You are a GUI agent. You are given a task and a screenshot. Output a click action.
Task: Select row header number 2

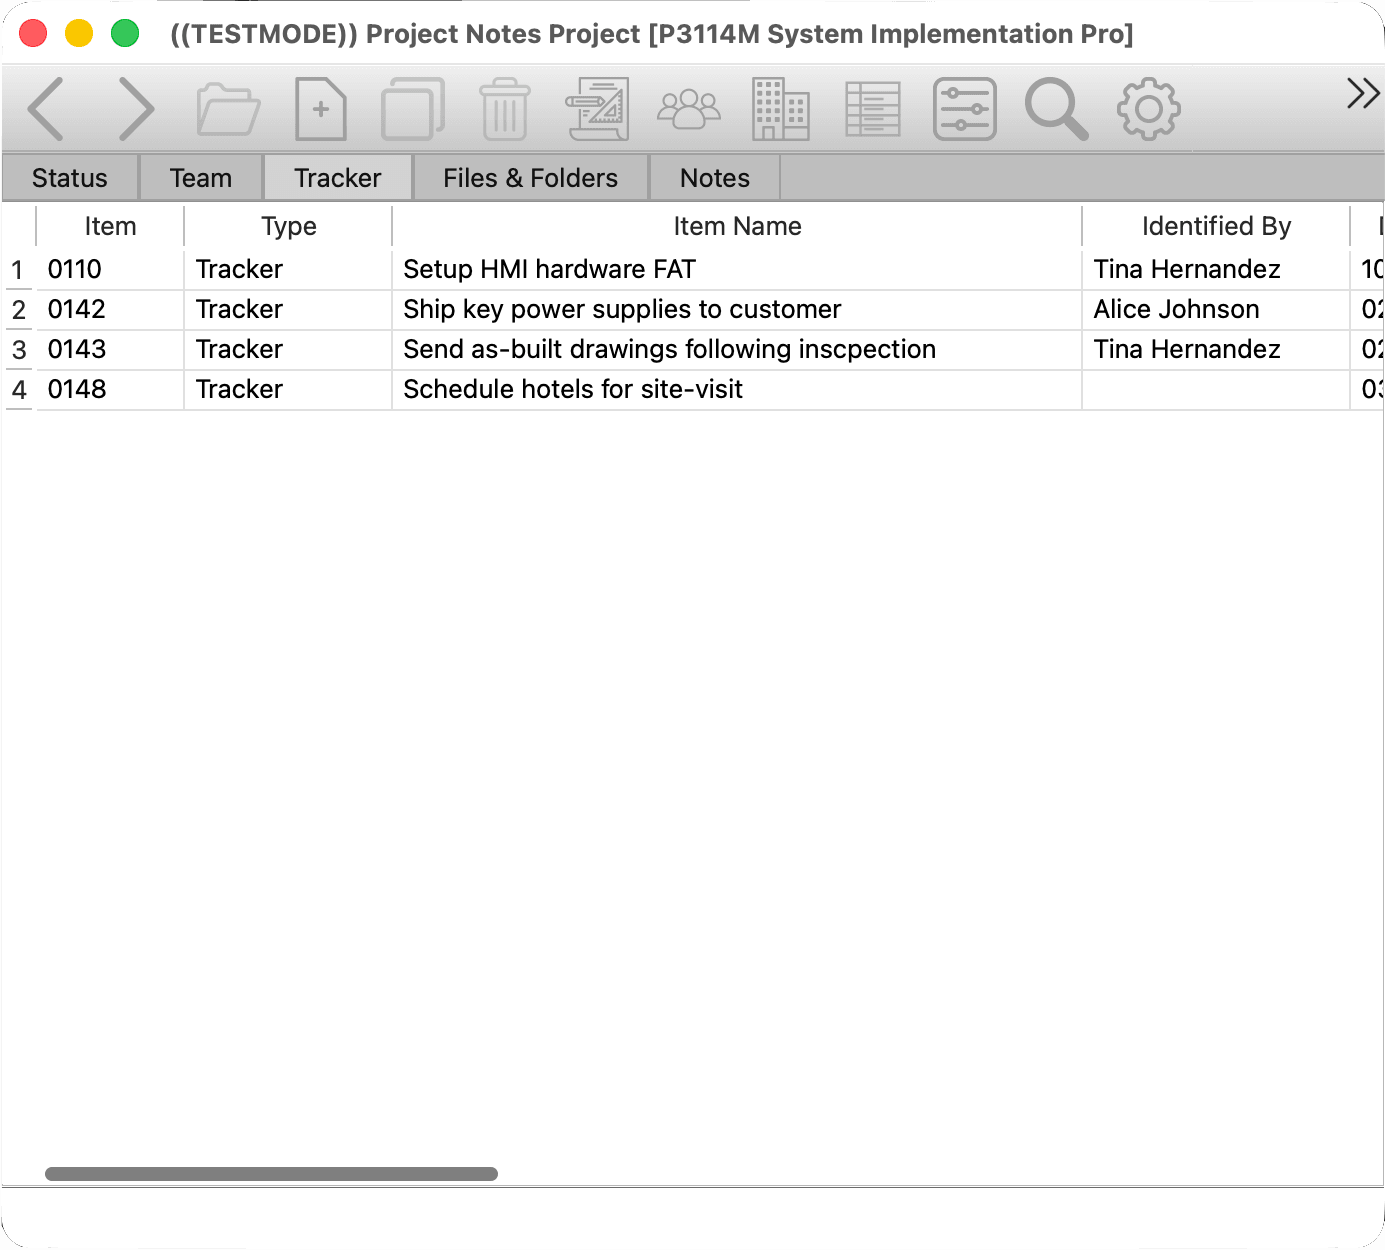[x=19, y=310]
